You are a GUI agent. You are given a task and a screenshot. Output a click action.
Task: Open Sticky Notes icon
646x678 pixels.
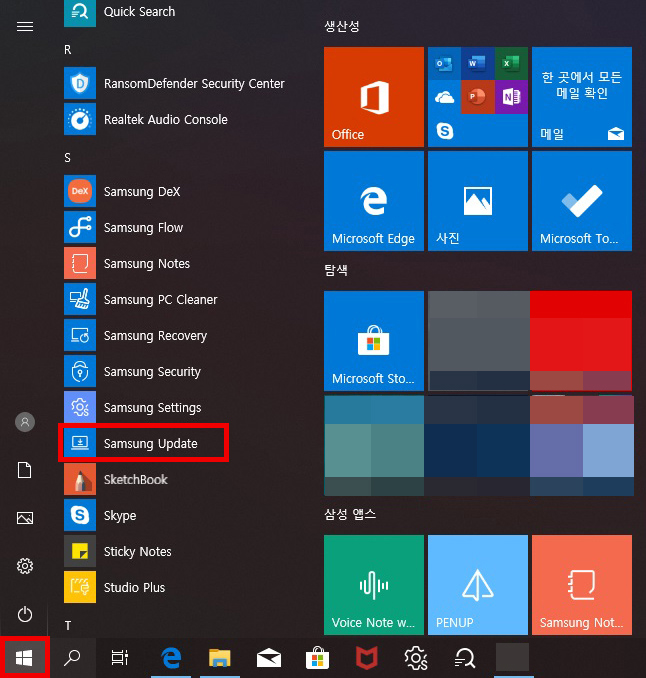pos(80,551)
